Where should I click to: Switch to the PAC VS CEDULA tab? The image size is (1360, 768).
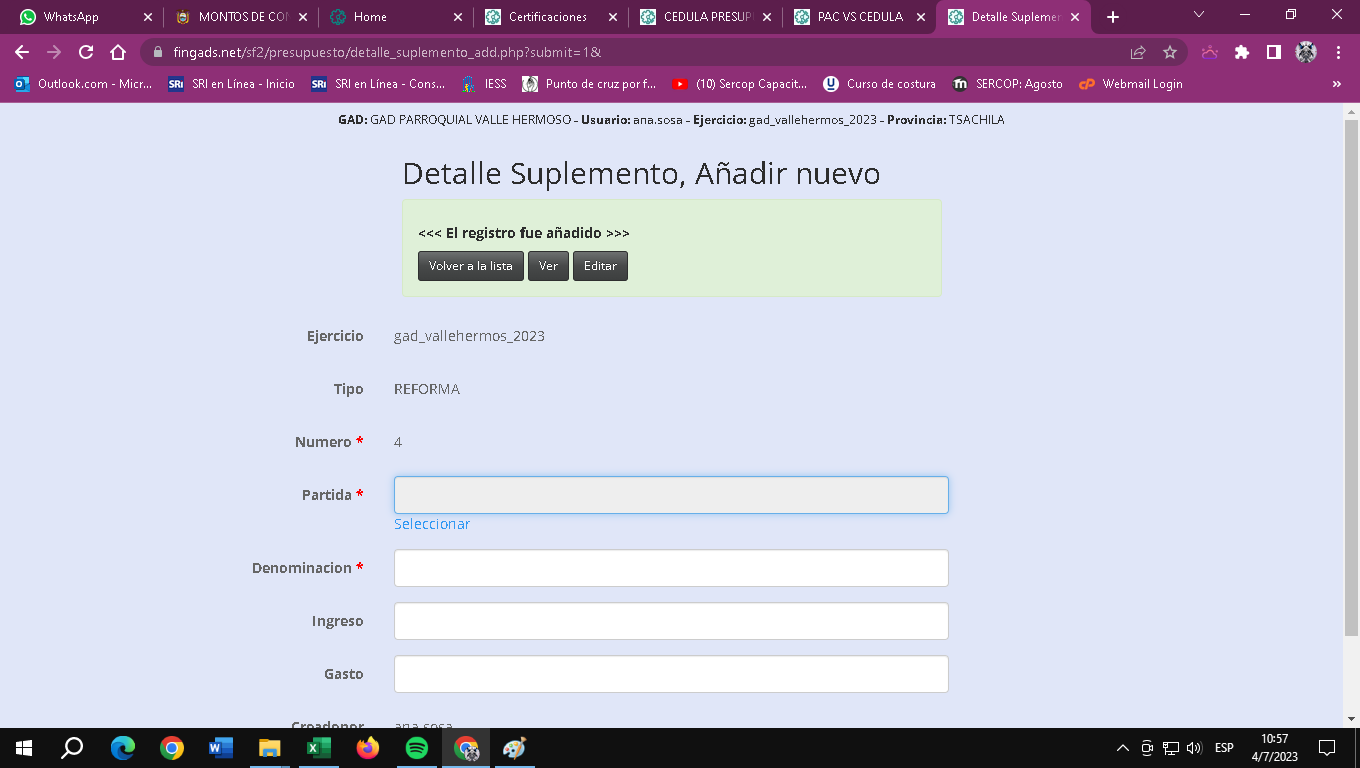point(859,17)
